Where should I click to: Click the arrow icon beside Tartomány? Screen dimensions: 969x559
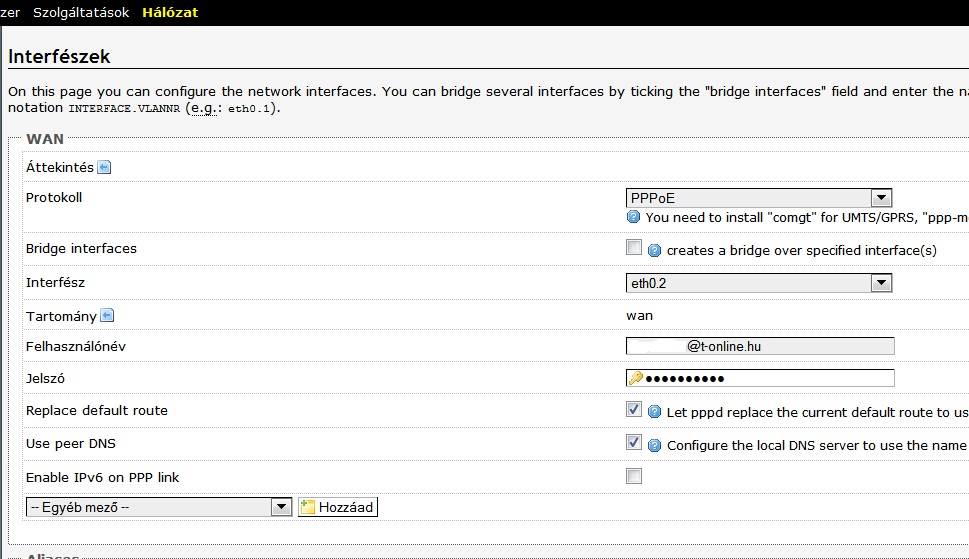pyautogui.click(x=108, y=316)
